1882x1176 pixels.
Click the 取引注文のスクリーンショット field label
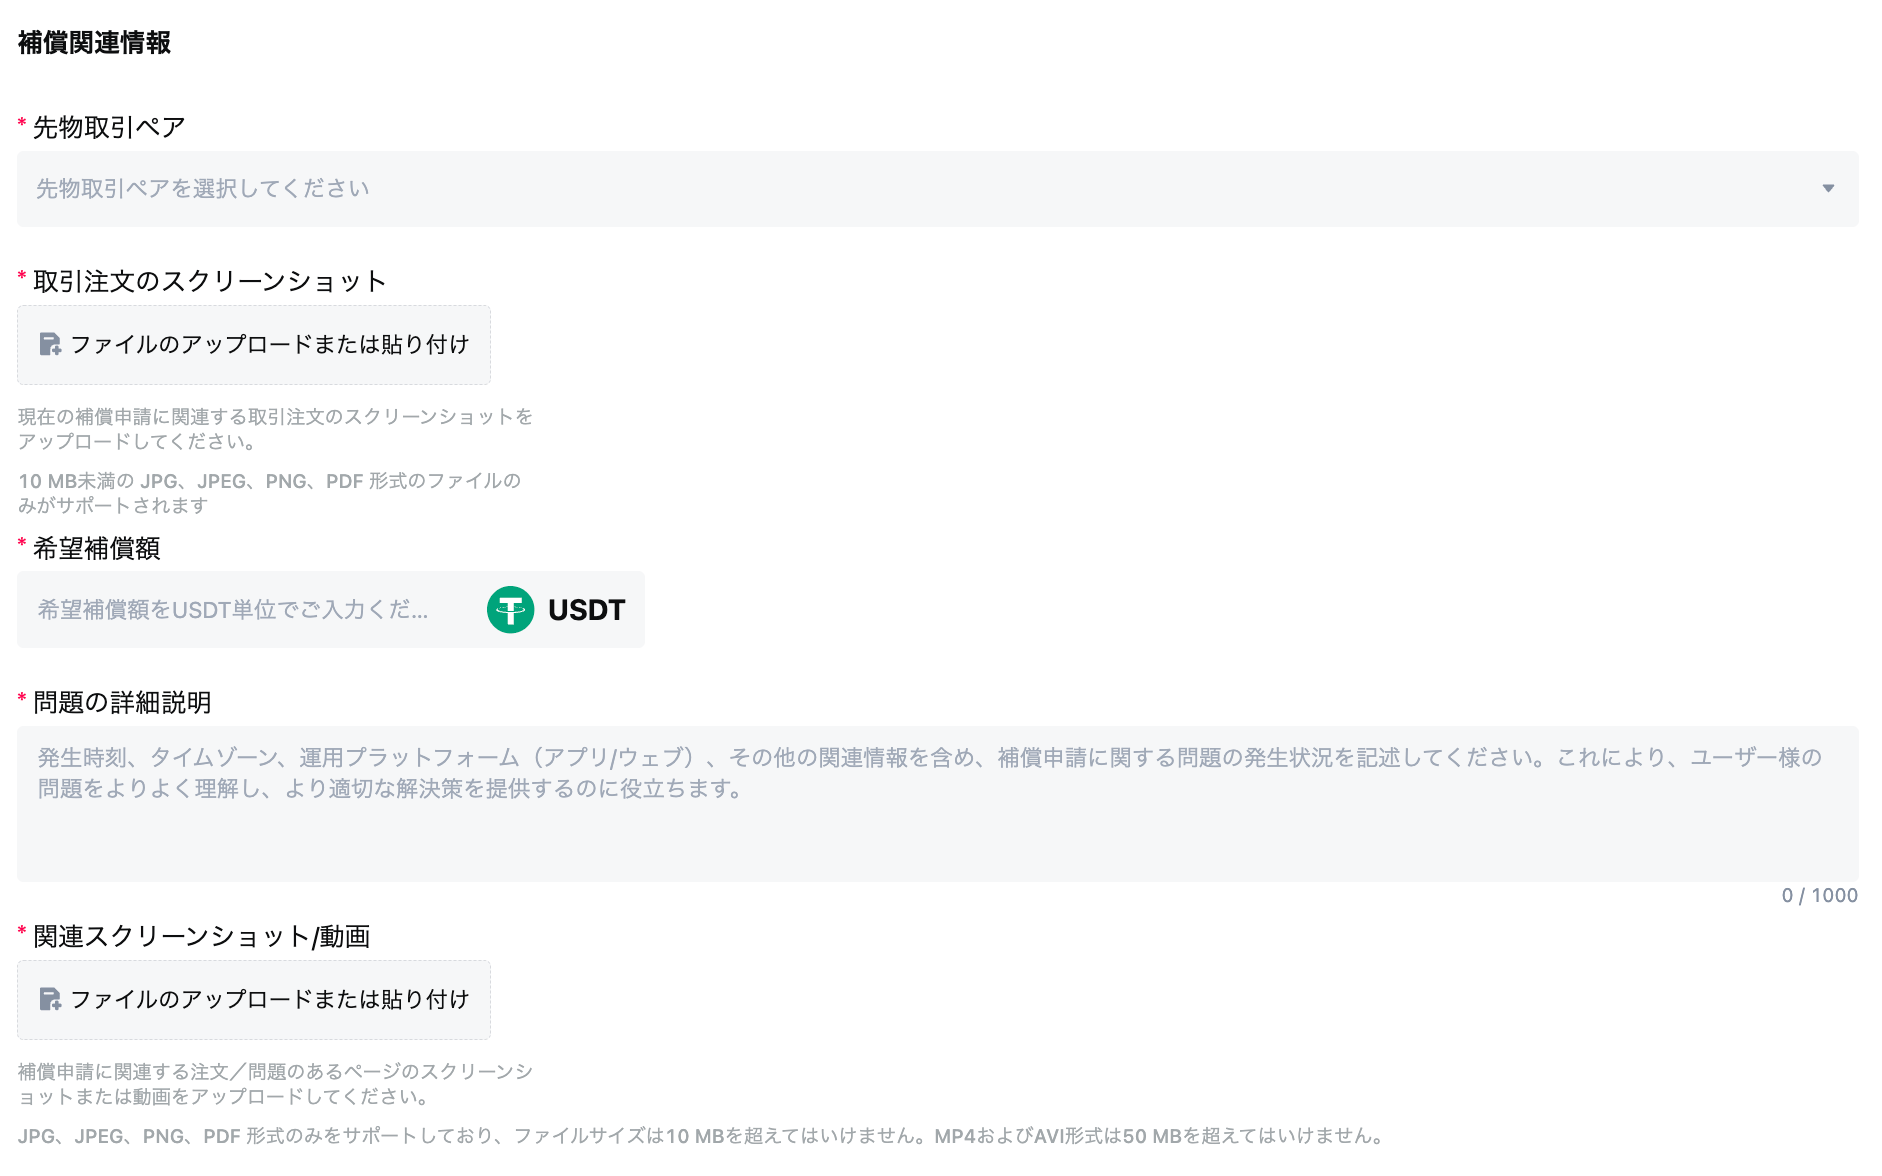[209, 281]
